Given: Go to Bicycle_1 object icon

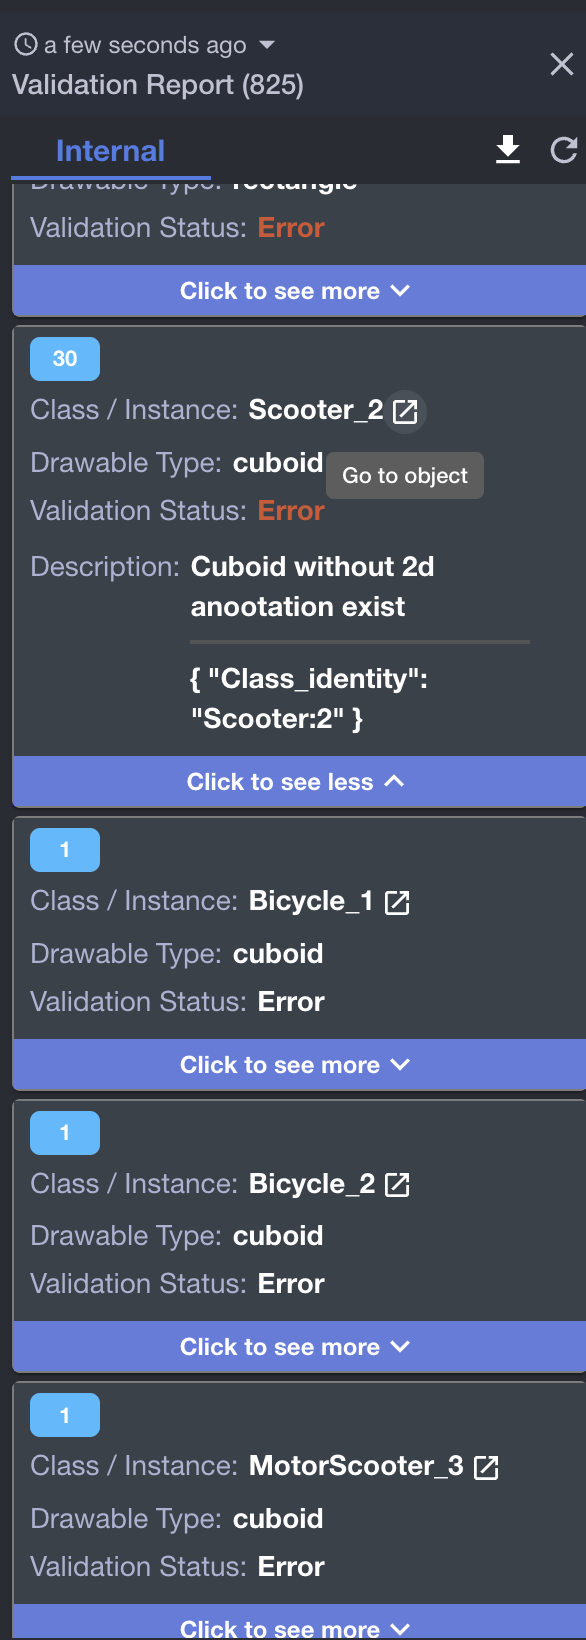Looking at the screenshot, I should [x=397, y=902].
